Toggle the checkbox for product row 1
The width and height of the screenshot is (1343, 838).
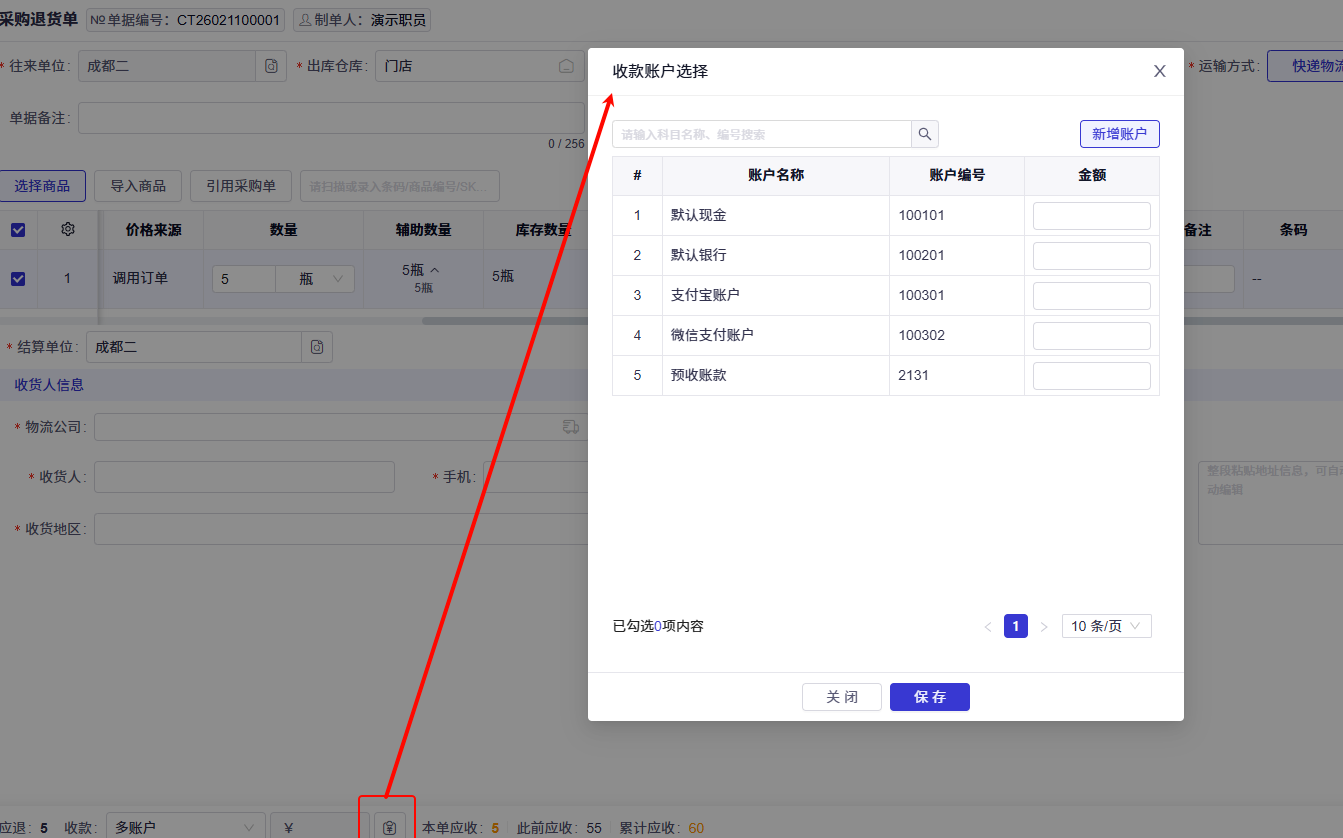coord(18,279)
